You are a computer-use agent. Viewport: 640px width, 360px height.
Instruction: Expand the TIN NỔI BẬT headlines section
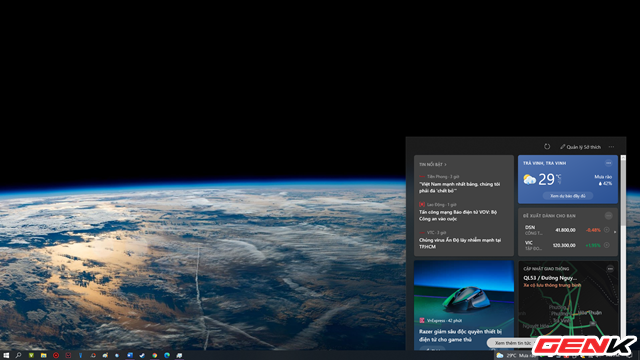(x=433, y=164)
